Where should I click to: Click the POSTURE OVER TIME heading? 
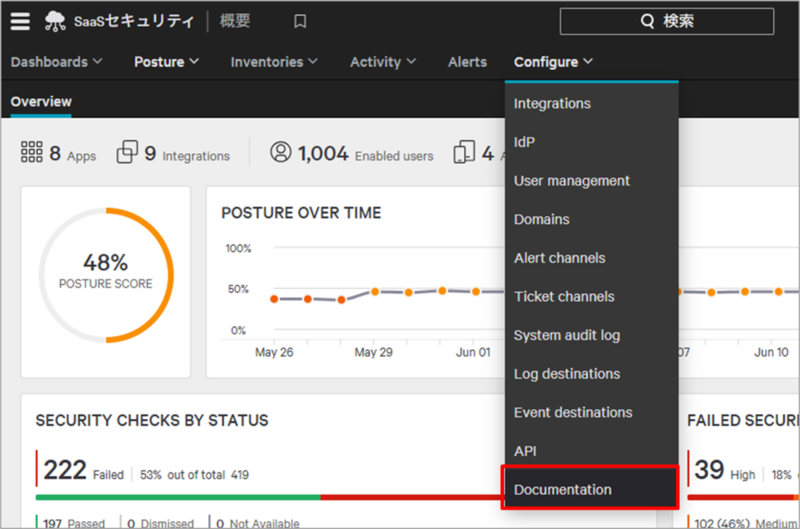[x=301, y=213]
